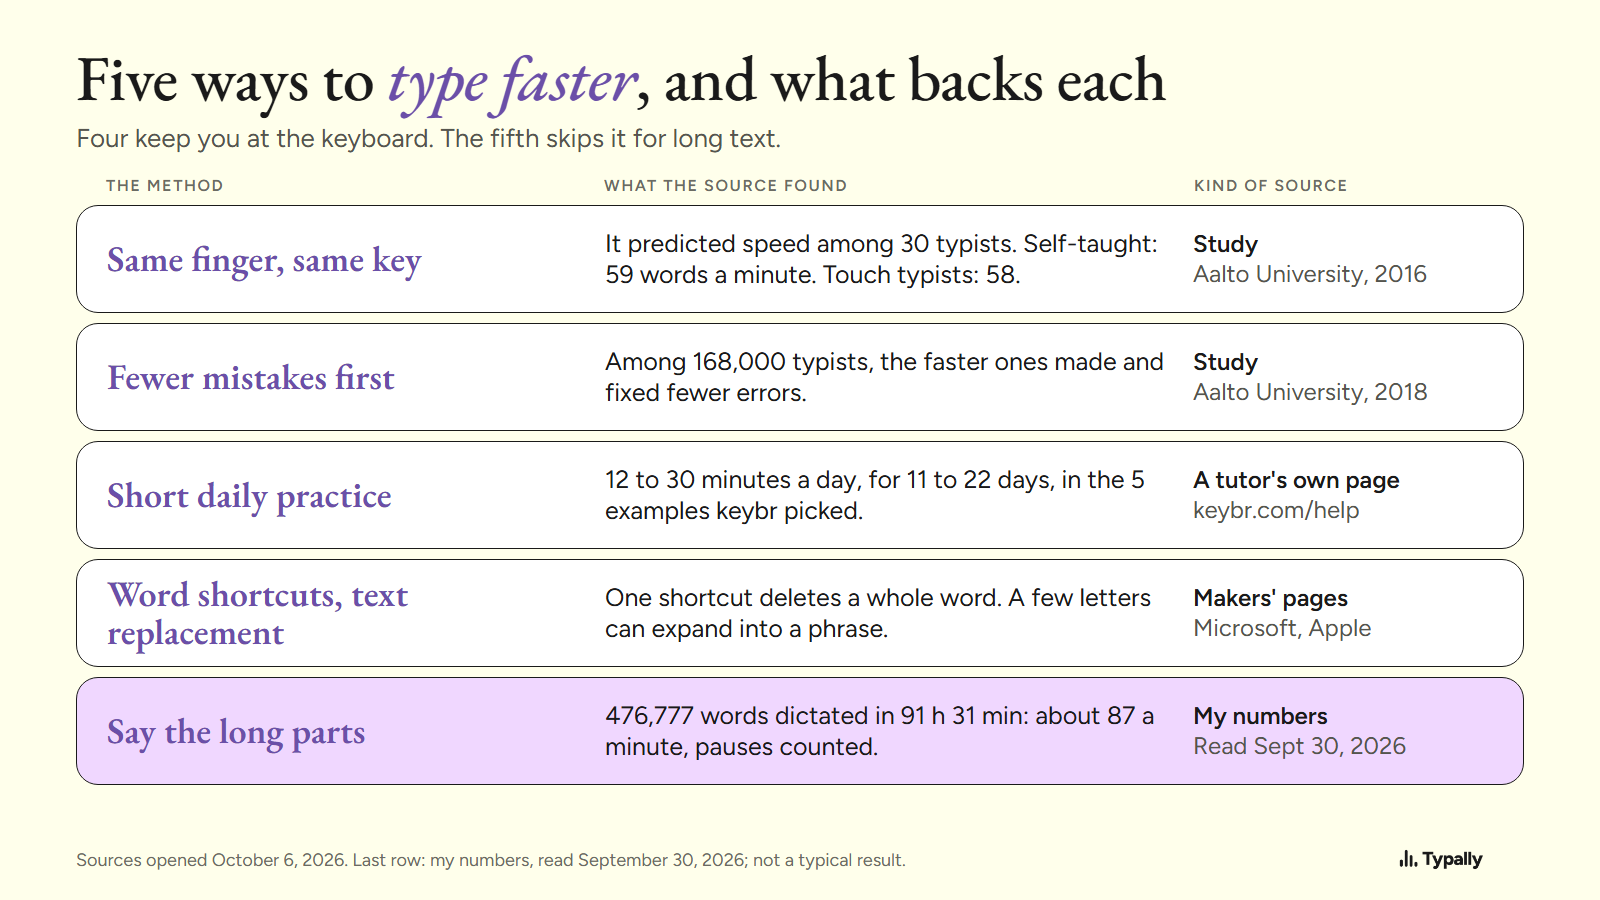The height and width of the screenshot is (900, 1600).
Task: Click 'Word shortcuts, text replacement' title
Action: 258,614
